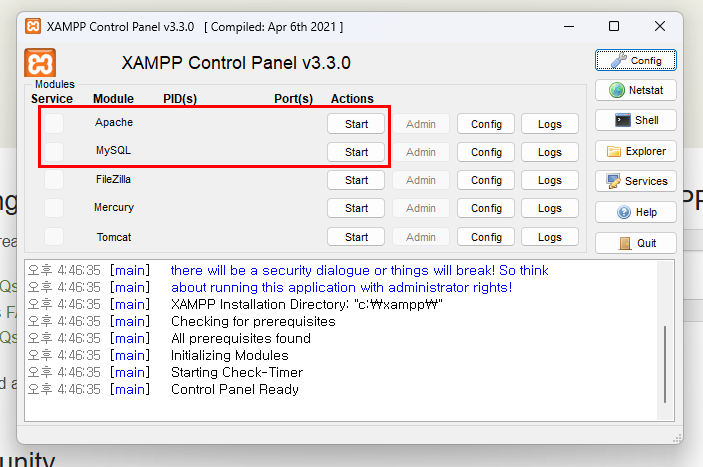Click the large XAMPP logo in the panel
Viewport: 703px width, 467px height.
(40, 63)
